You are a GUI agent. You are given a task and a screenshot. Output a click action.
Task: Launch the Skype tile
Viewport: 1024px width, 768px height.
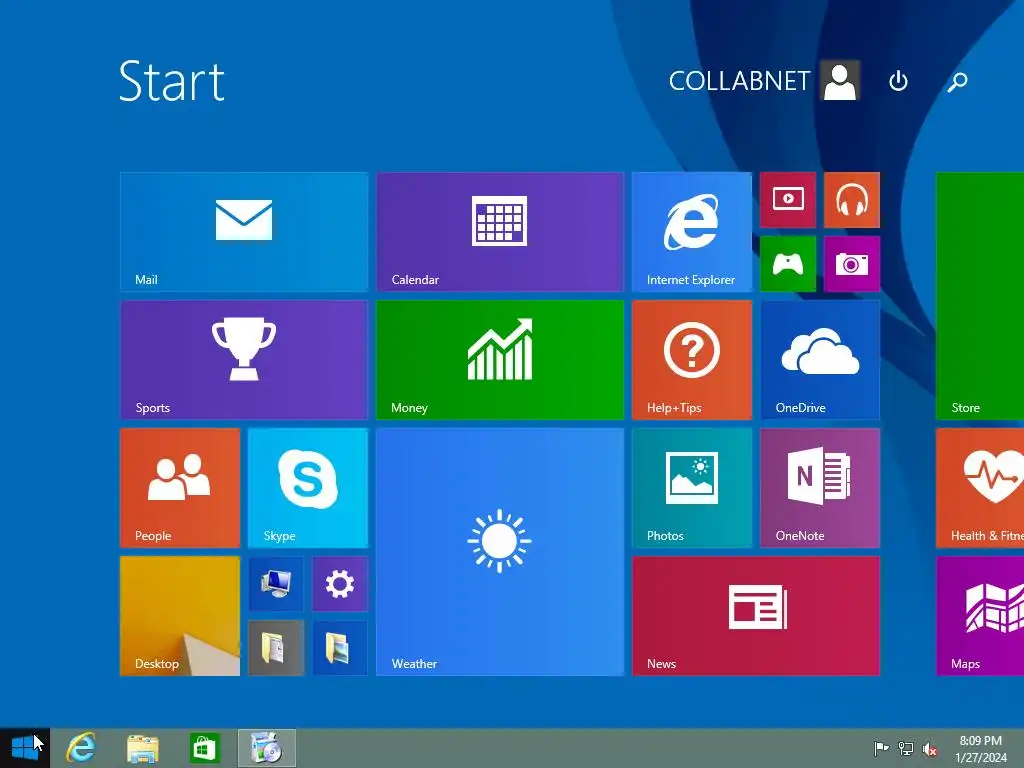pos(308,487)
